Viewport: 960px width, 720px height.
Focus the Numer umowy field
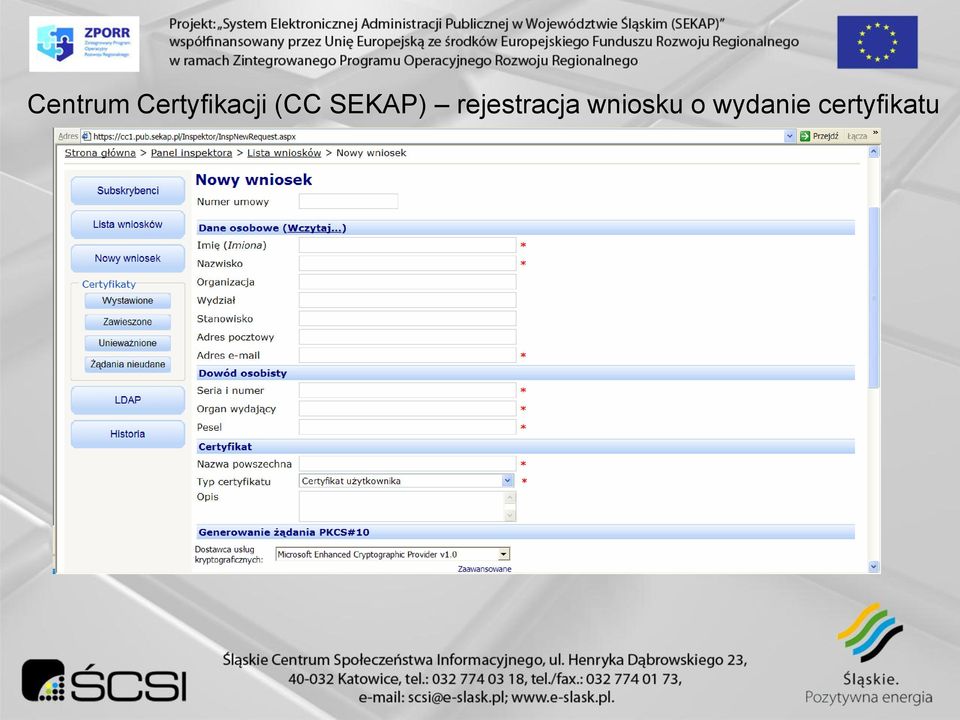click(x=348, y=201)
